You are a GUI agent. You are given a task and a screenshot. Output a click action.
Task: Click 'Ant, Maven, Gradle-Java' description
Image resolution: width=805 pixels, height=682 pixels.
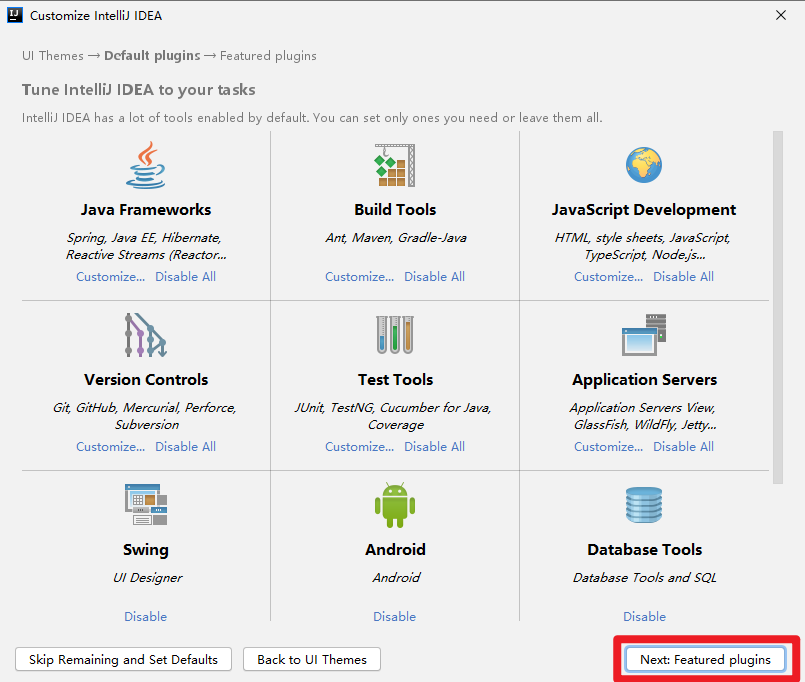pyautogui.click(x=396, y=238)
